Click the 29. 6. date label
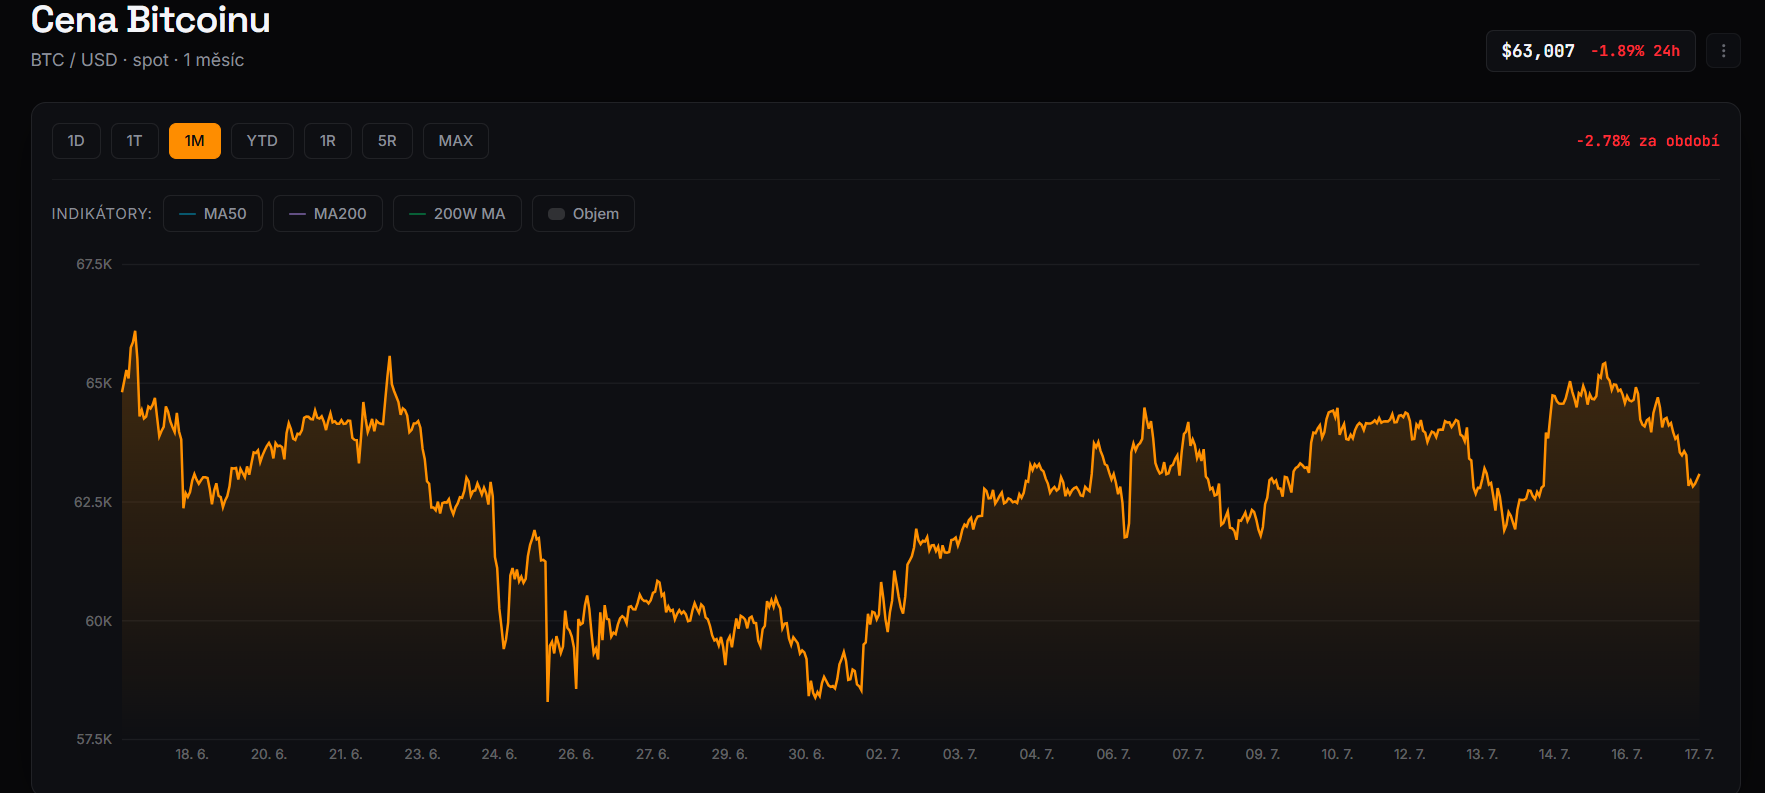Screen dimensions: 1765x793 (x=730, y=754)
